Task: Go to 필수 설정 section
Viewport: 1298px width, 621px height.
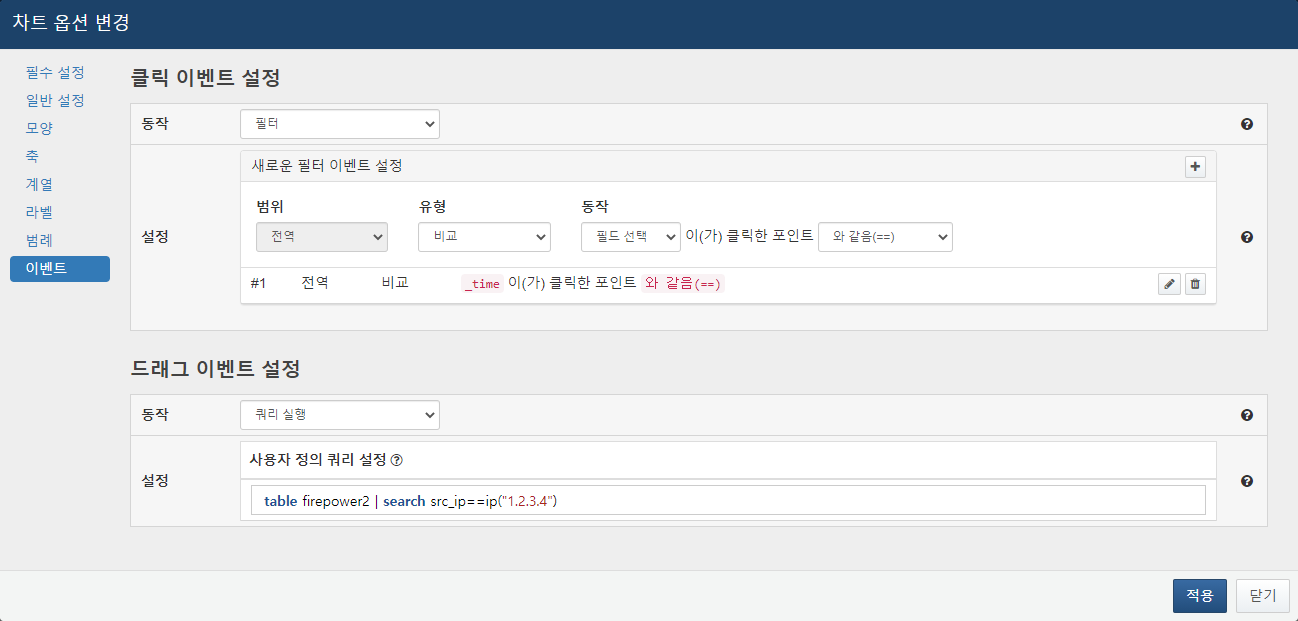Action: tap(55, 73)
